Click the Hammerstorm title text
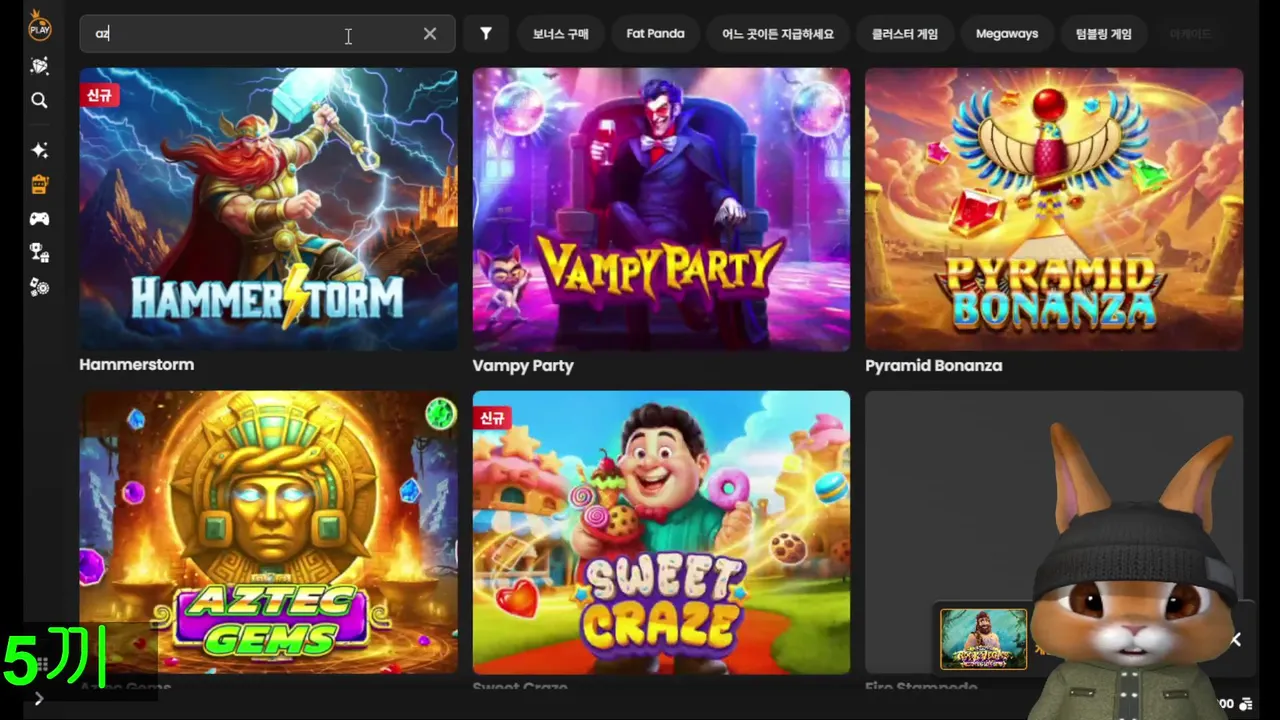The image size is (1280, 720). click(x=137, y=365)
